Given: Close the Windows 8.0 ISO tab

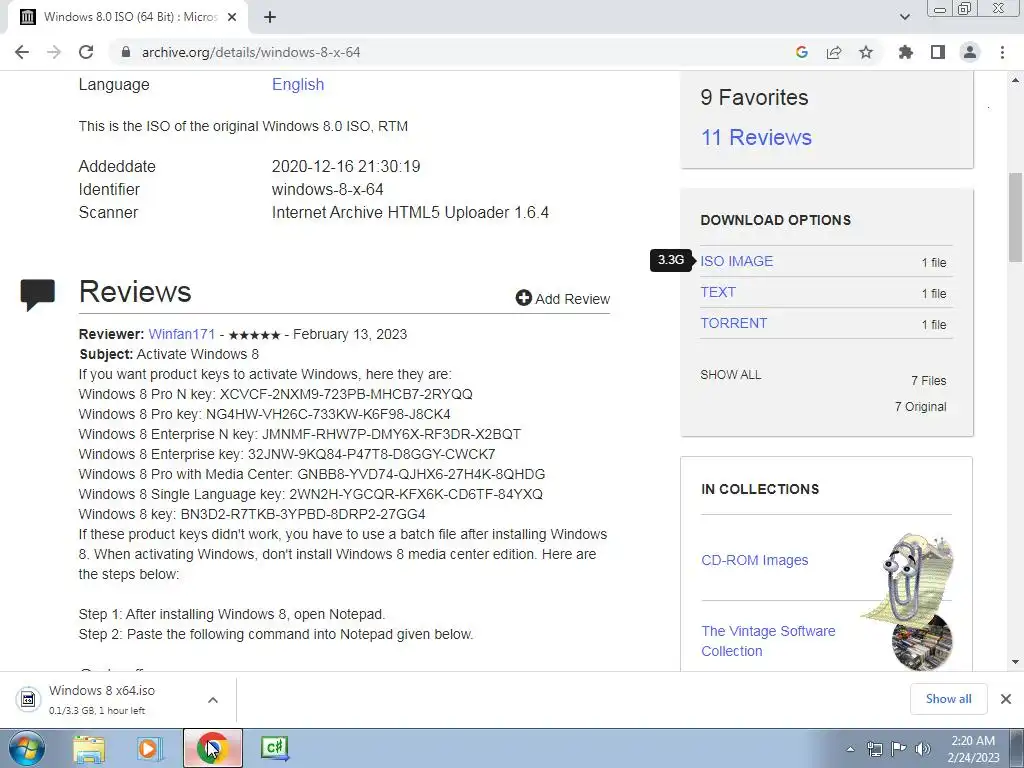Looking at the screenshot, I should pyautogui.click(x=232, y=17).
